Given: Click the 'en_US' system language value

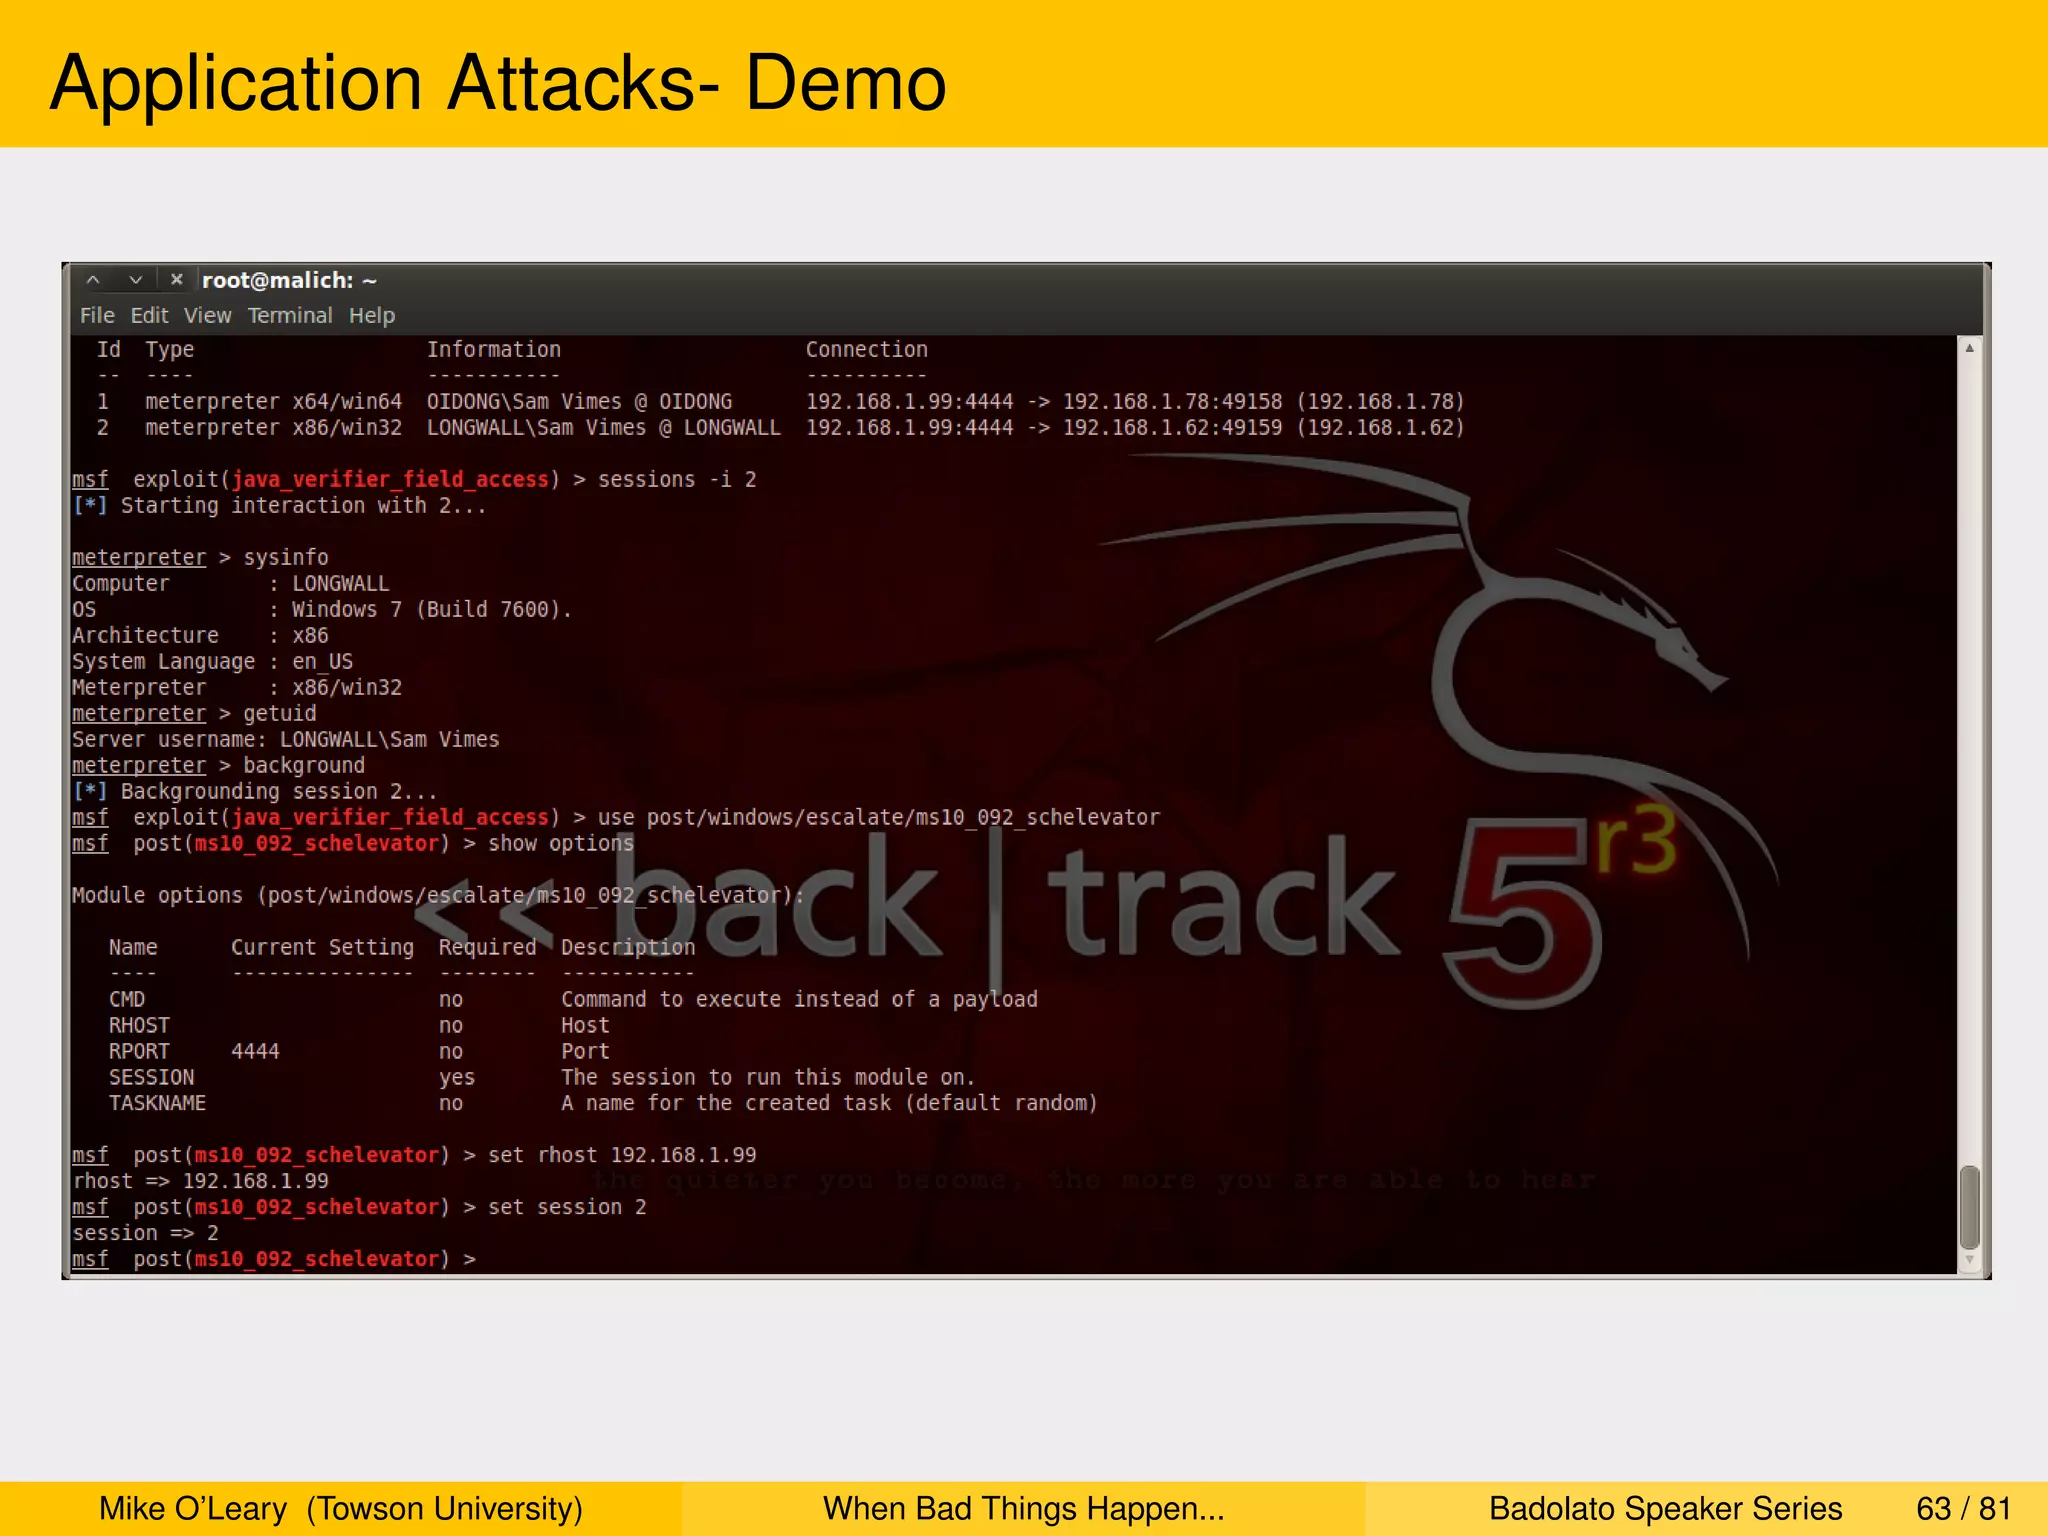Looking at the screenshot, I should pos(322,662).
